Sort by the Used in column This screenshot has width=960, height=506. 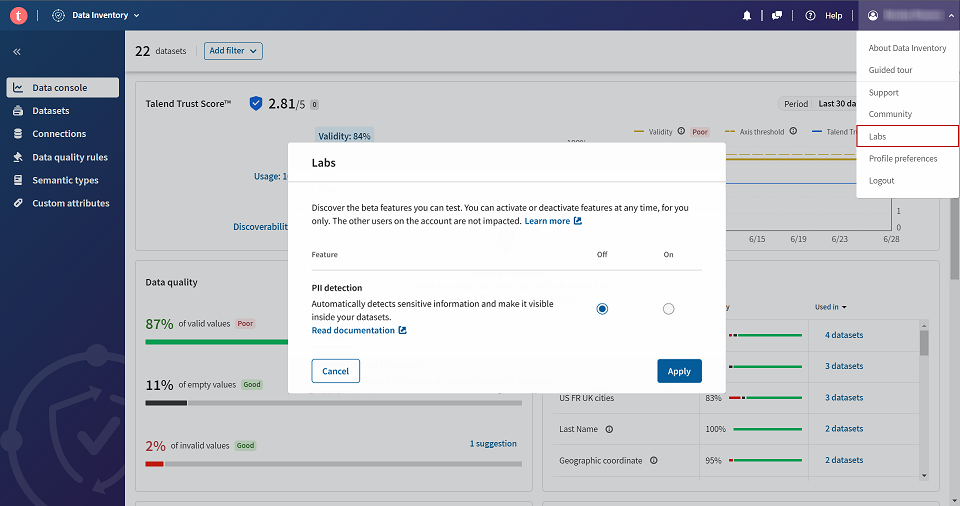pyautogui.click(x=830, y=307)
